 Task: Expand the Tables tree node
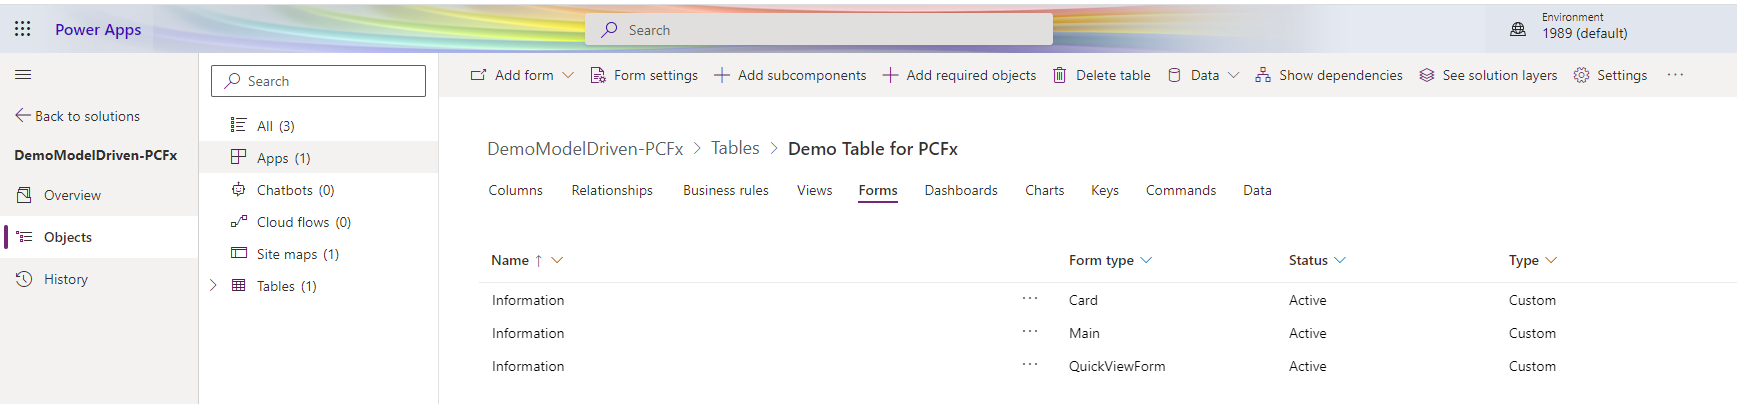213,285
